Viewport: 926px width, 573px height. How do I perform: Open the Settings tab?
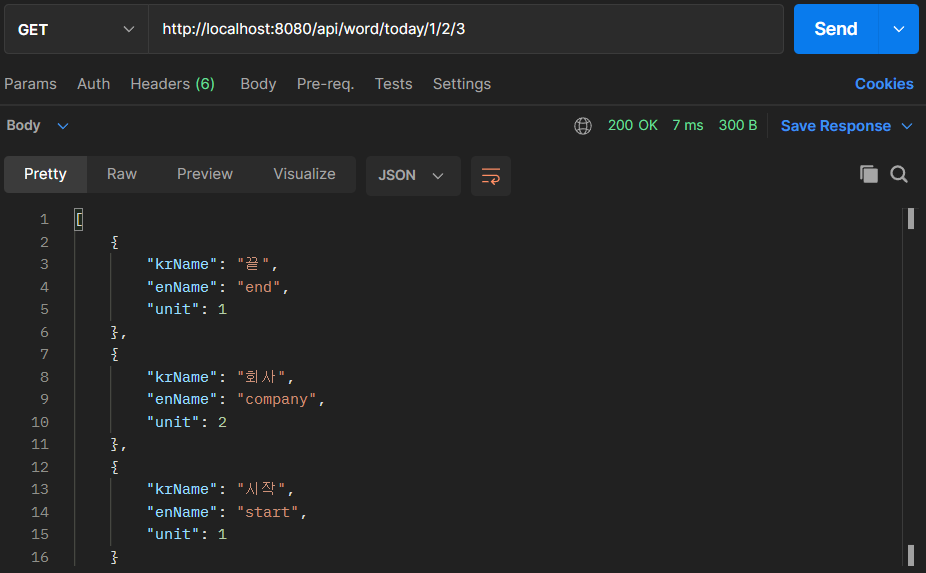462,84
